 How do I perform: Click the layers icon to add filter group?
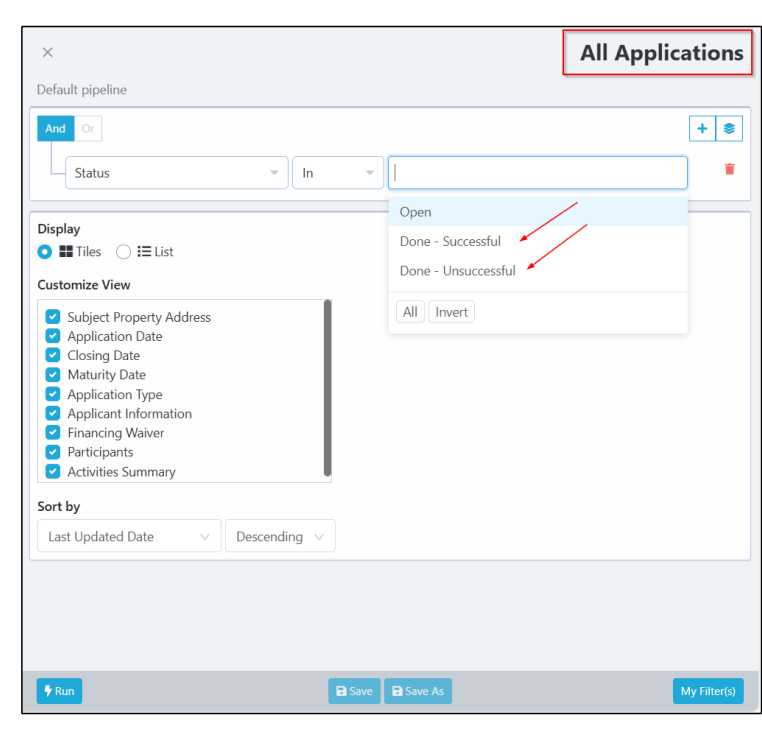click(x=730, y=129)
